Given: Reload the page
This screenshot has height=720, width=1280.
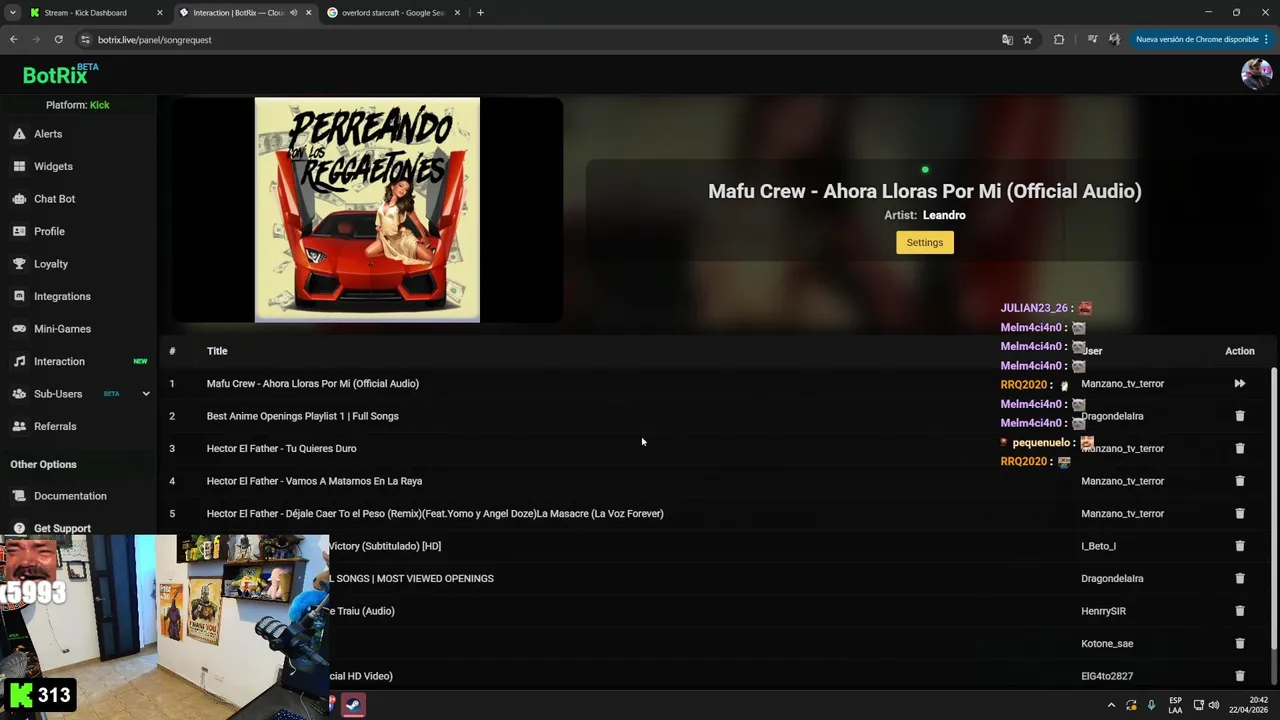Looking at the screenshot, I should [x=58, y=40].
